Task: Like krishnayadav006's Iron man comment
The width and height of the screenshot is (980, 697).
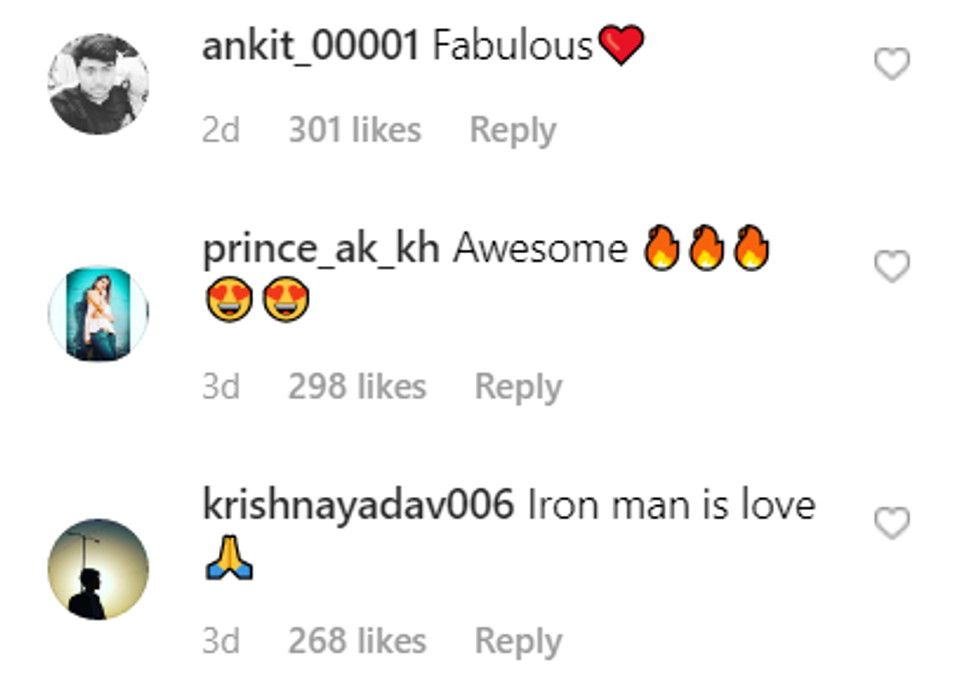Action: [892, 523]
